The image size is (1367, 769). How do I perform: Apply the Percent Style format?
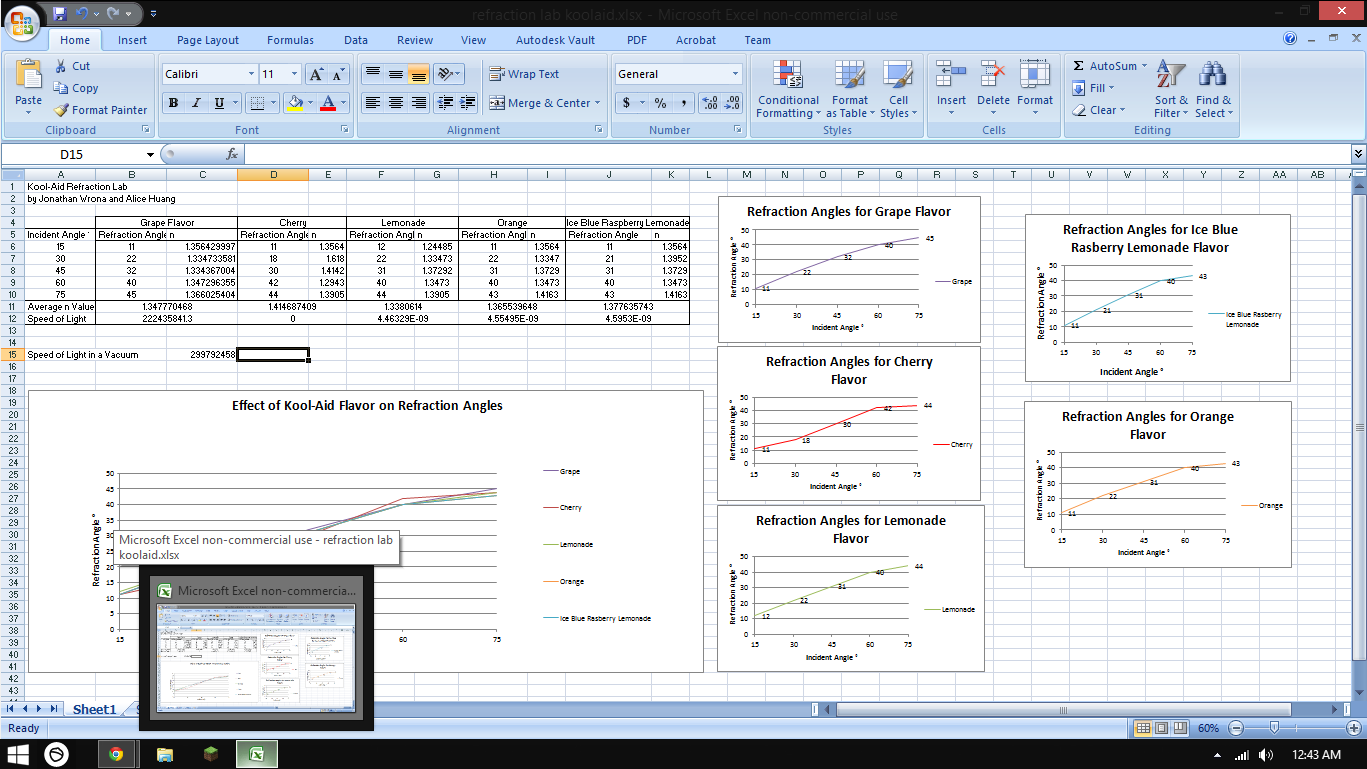pyautogui.click(x=661, y=103)
